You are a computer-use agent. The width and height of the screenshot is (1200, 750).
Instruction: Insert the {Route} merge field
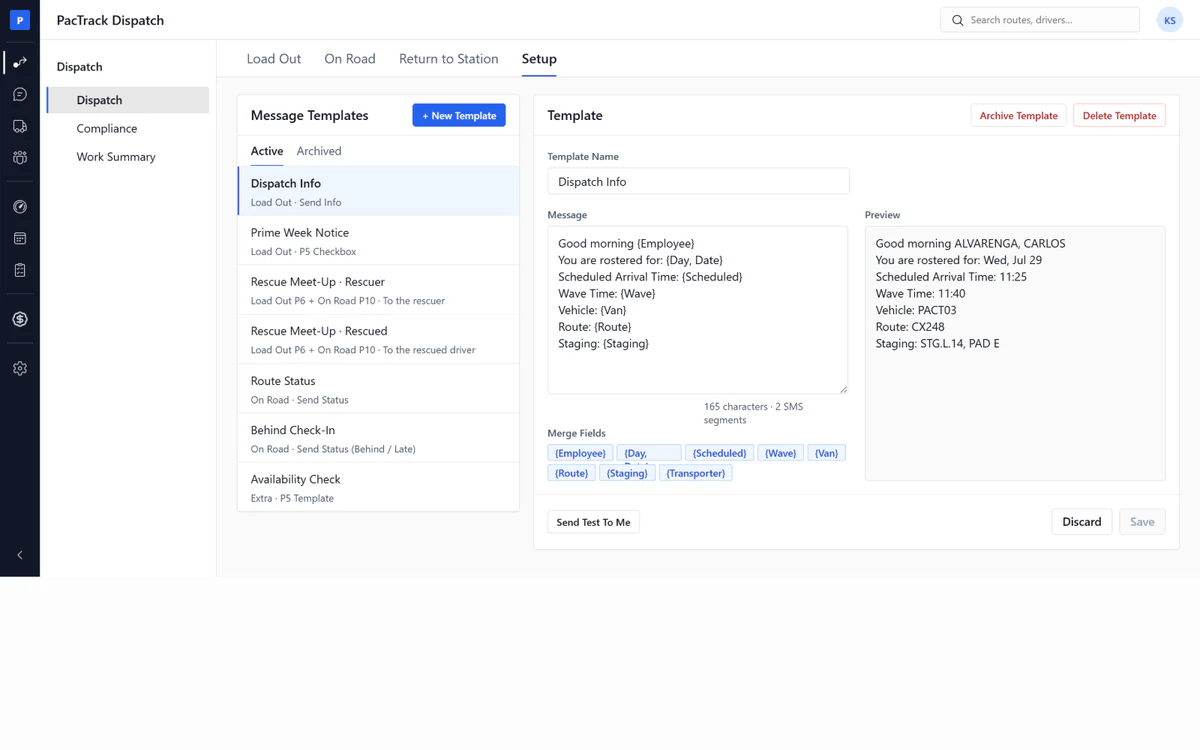pyautogui.click(x=571, y=473)
